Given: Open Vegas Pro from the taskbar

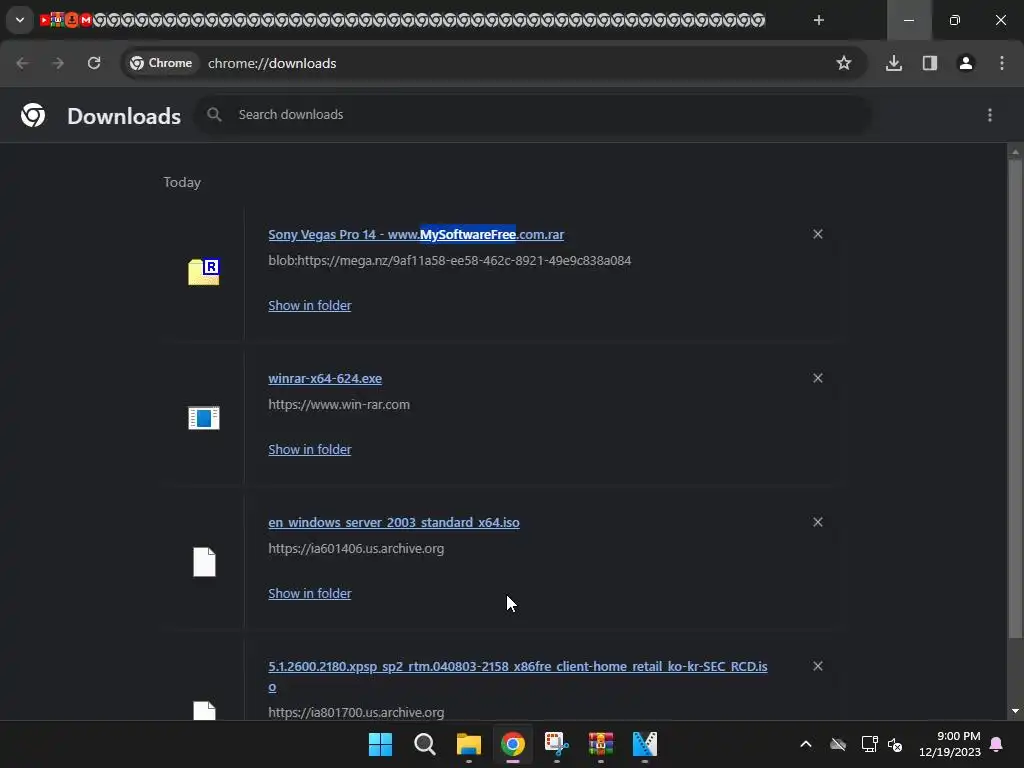Looking at the screenshot, I should click(x=645, y=744).
